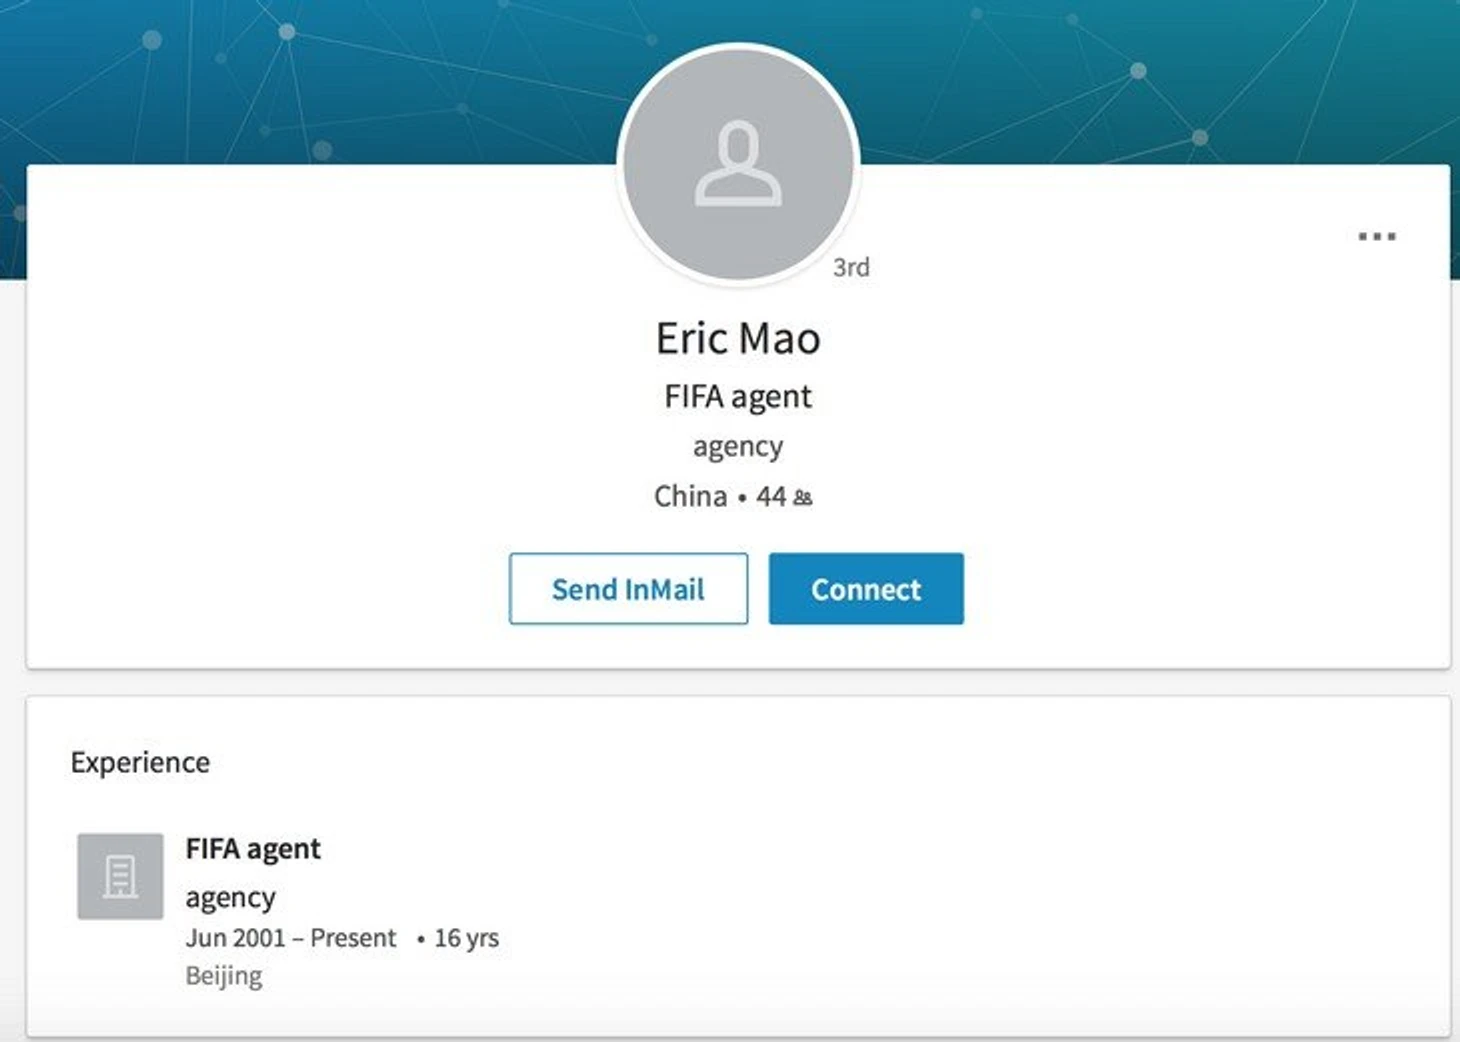Viewport: 1460px width, 1042px height.
Task: Click the Experience section heading
Action: (140, 763)
